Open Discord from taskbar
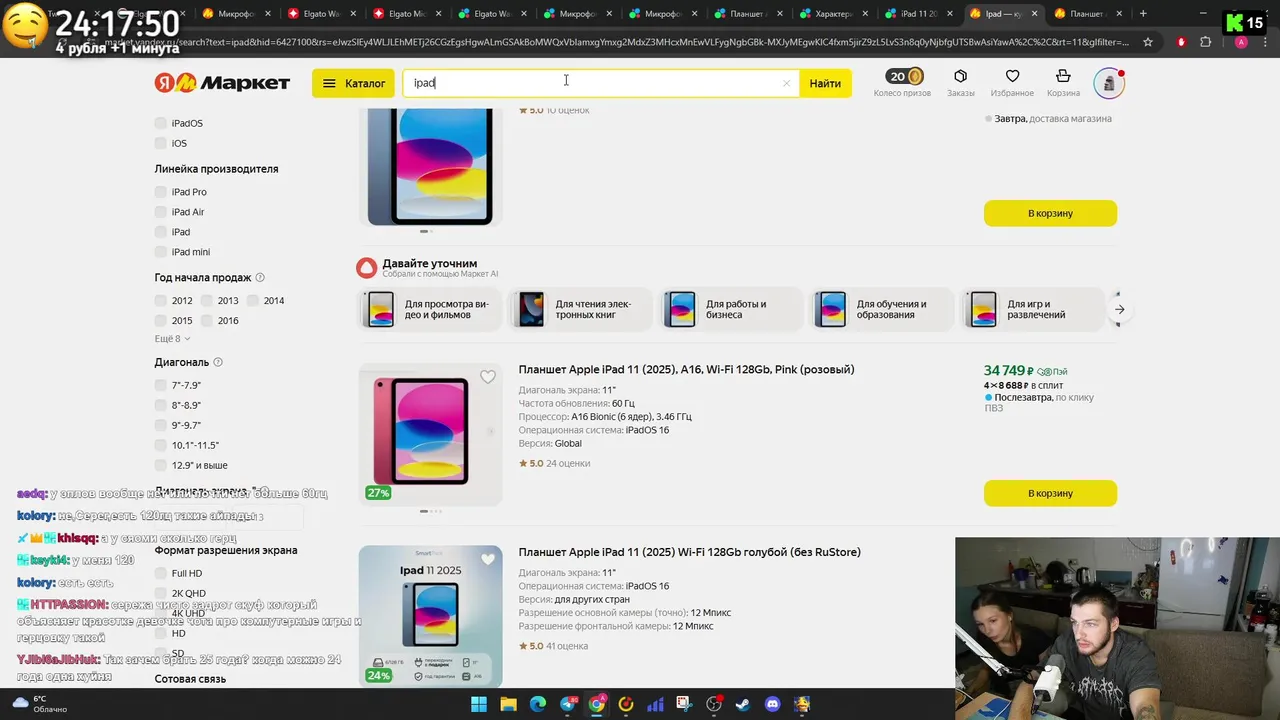This screenshot has height=720, width=1280. (772, 704)
